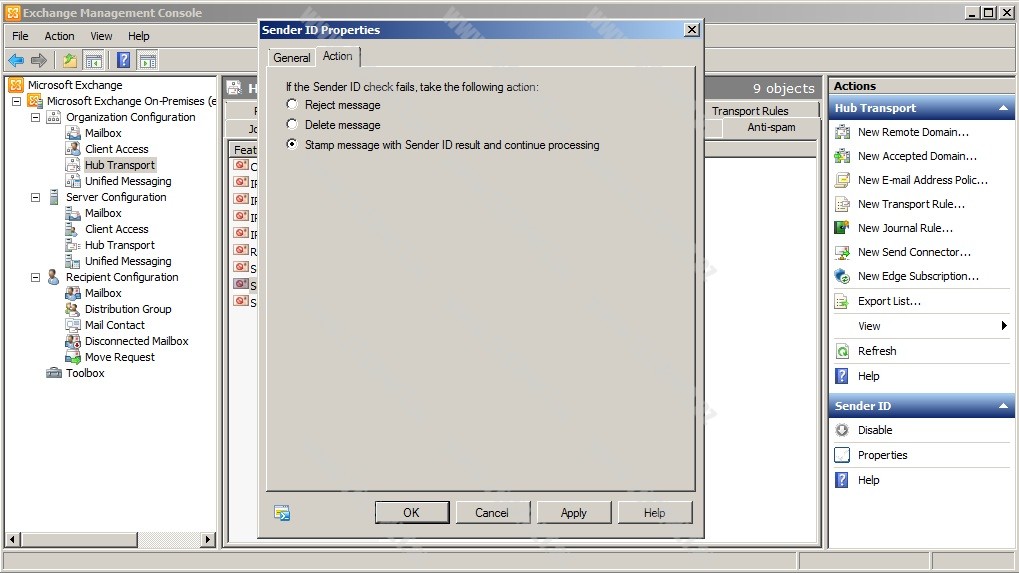Screen dimensions: 1019x573
Task: Click the New Journal Rule icon
Action: coord(842,228)
